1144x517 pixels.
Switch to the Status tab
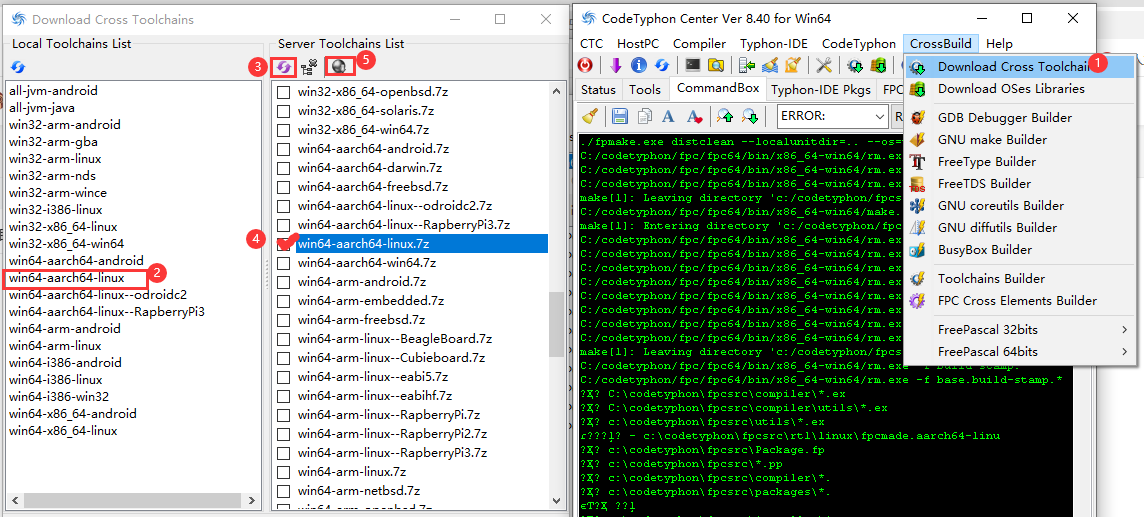[x=598, y=90]
